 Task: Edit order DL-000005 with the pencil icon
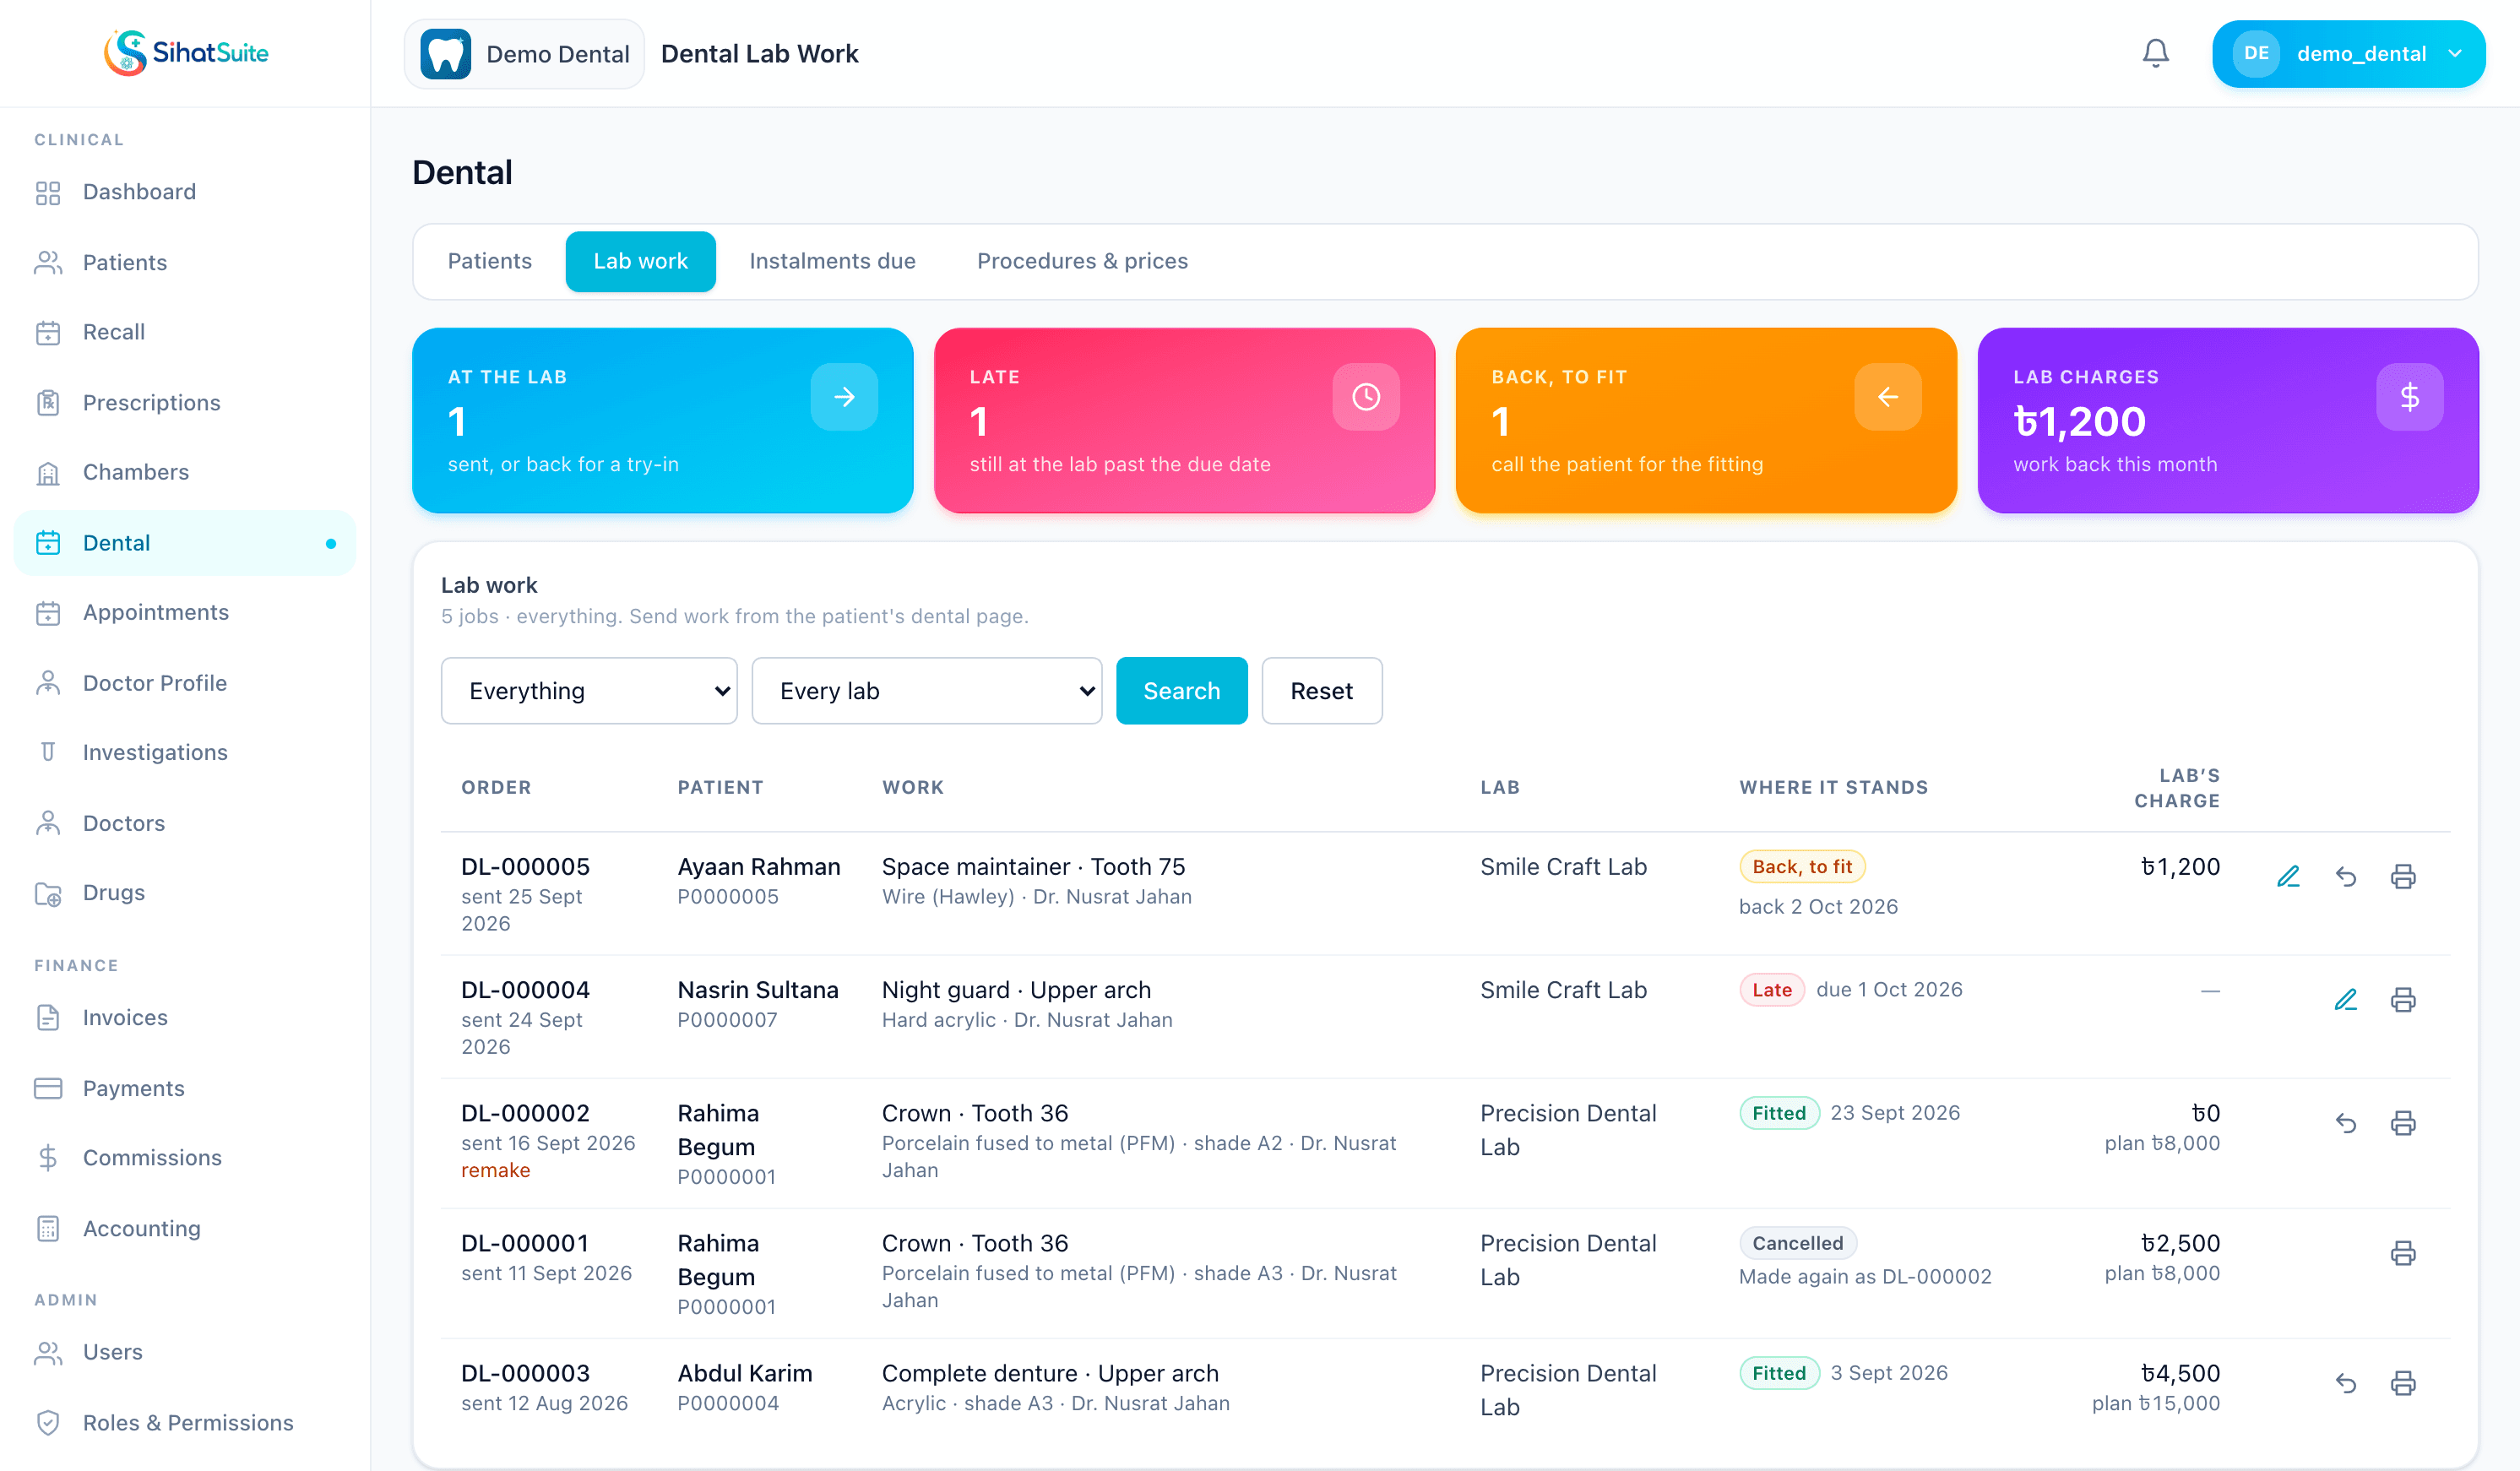point(2288,877)
